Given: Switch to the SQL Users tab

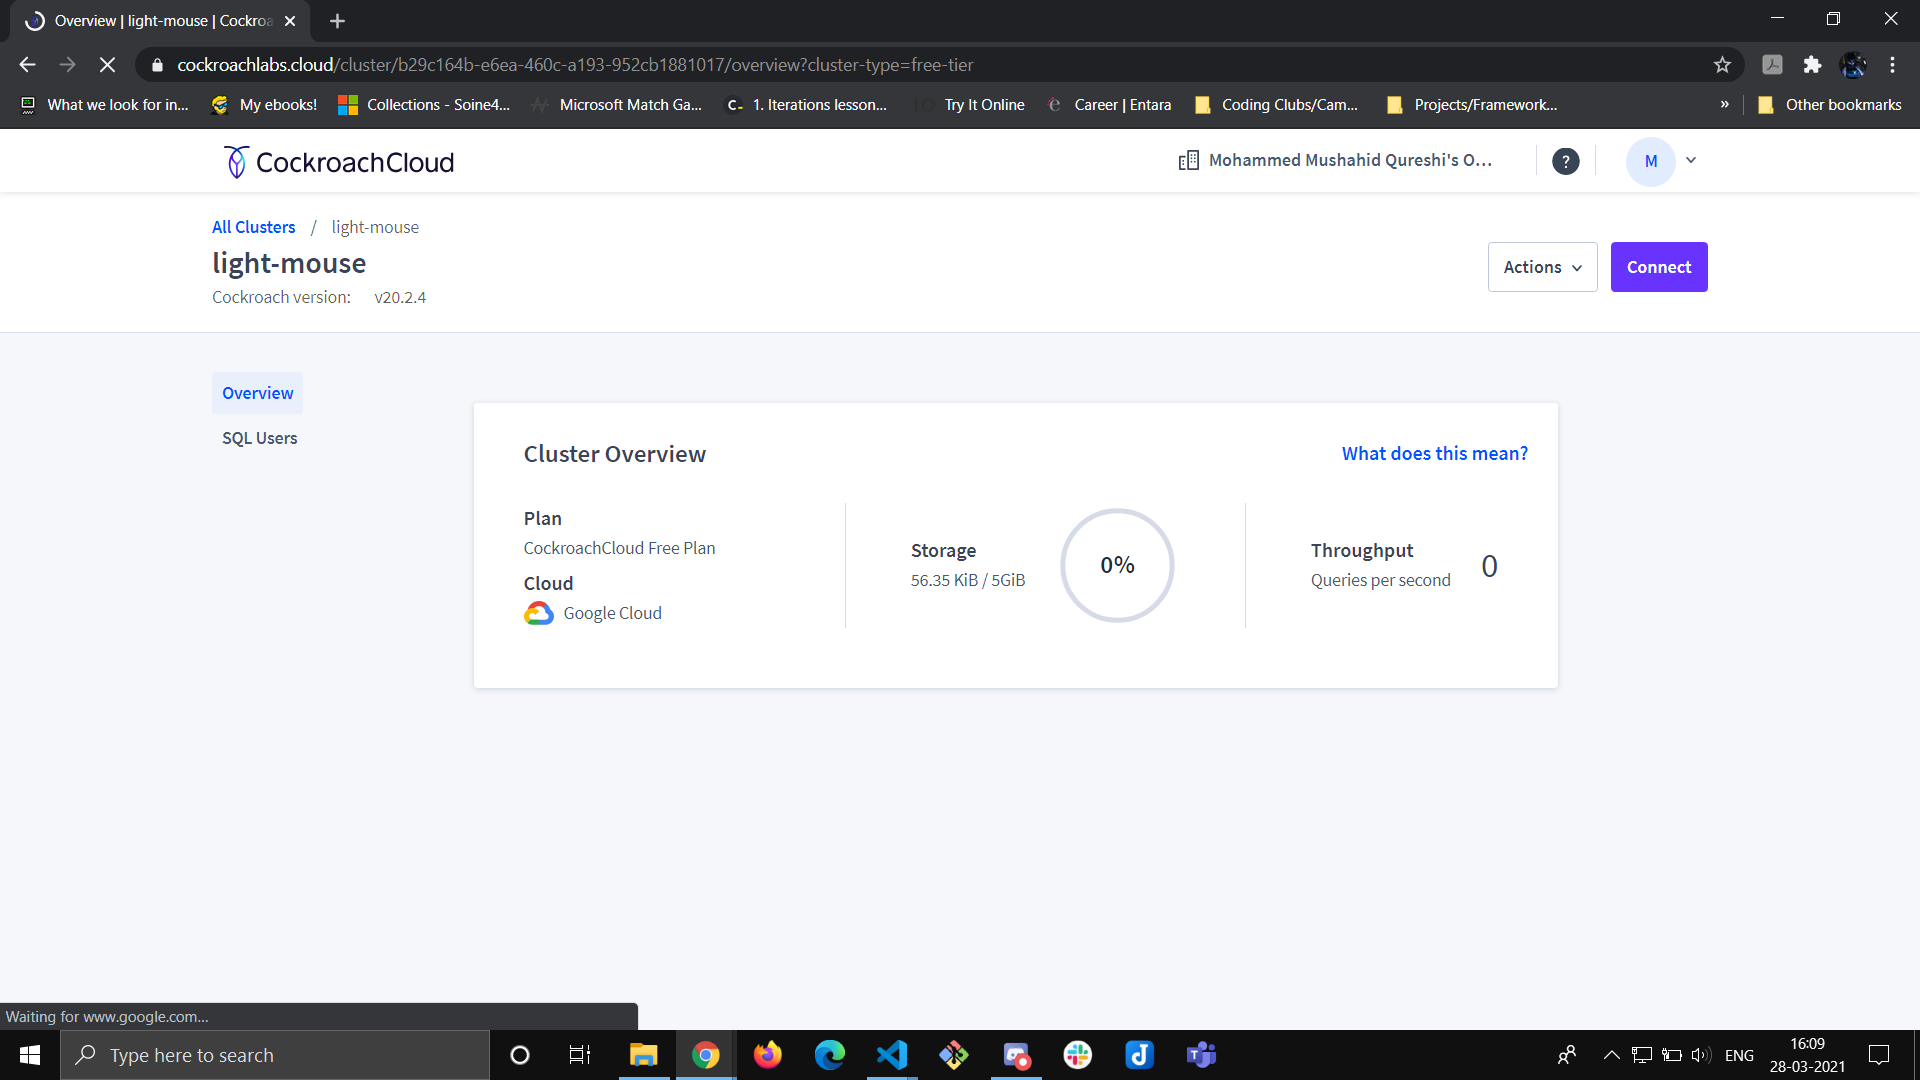Looking at the screenshot, I should pos(259,438).
